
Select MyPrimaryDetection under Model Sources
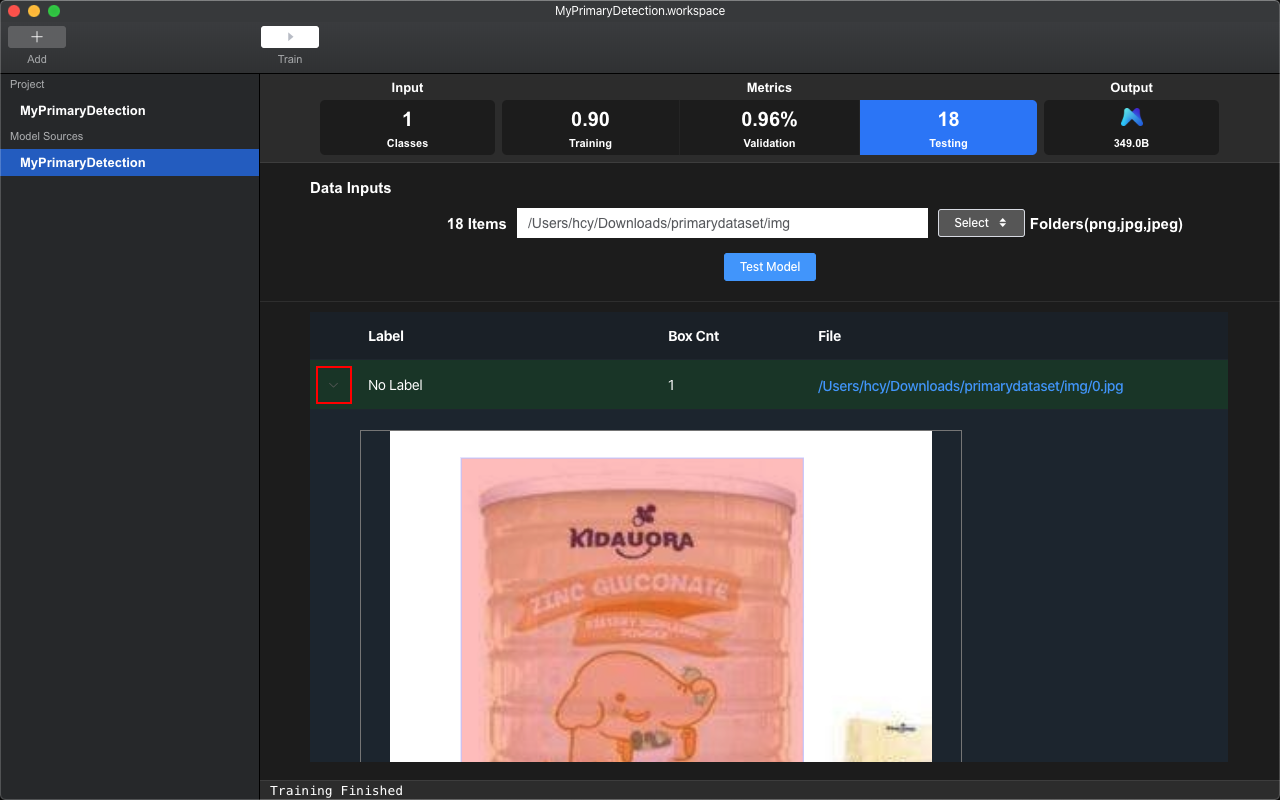point(130,162)
